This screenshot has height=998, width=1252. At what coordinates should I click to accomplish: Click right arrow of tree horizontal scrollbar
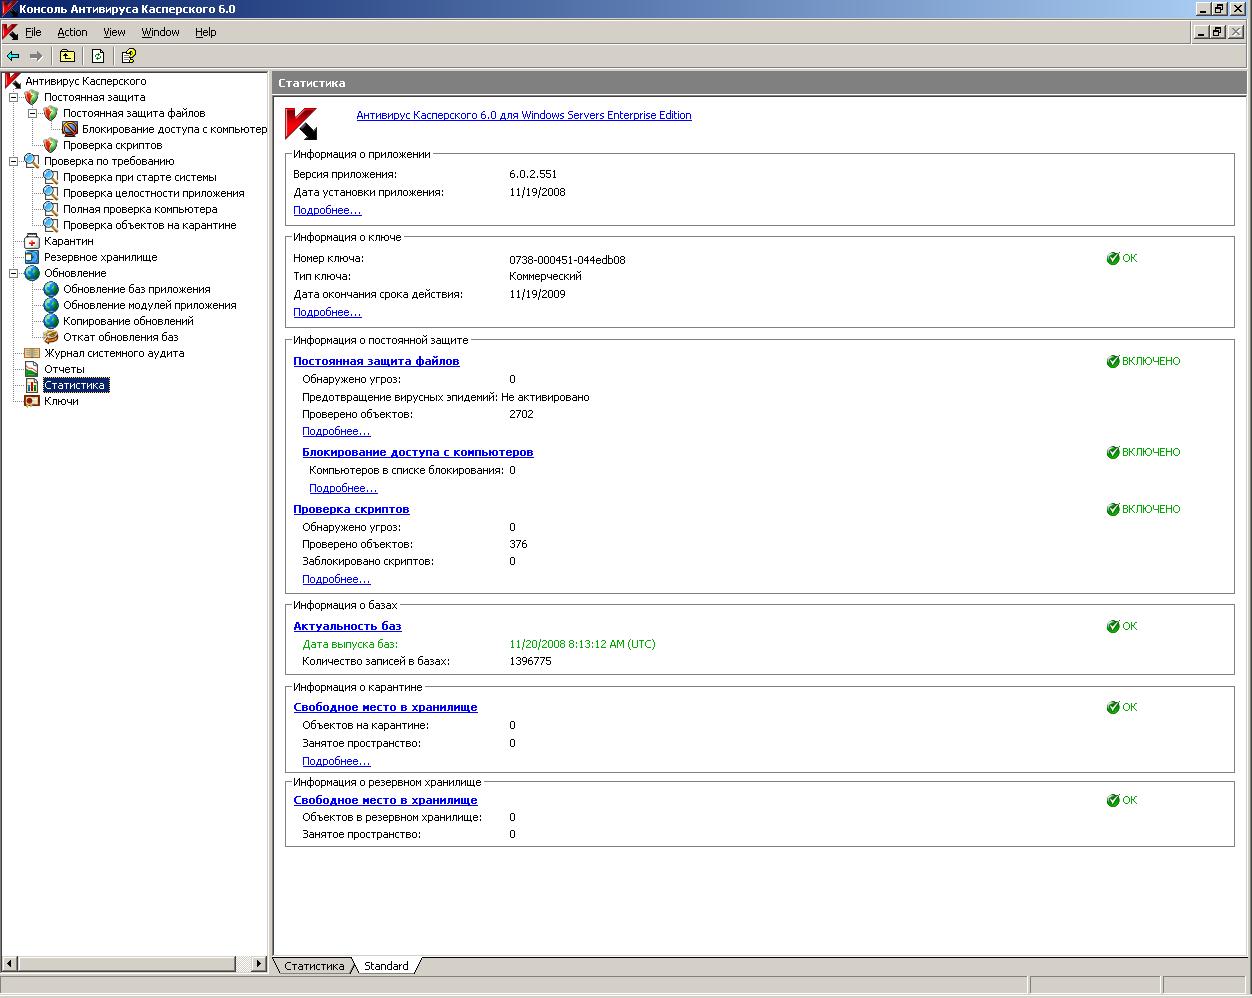coord(259,964)
